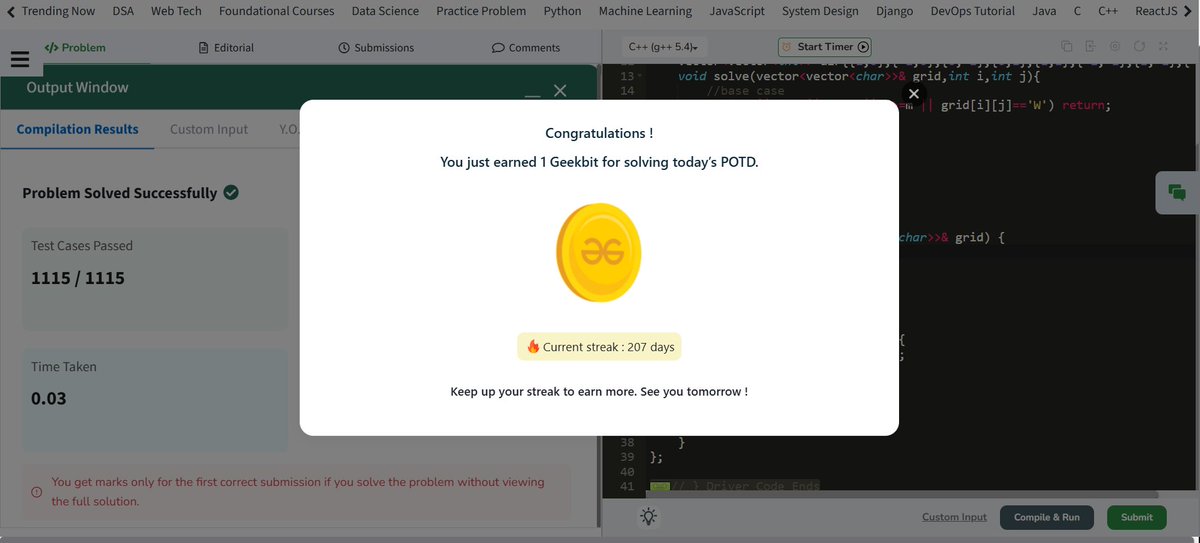Open the chat widget icon
1200x543 pixels.
tap(1177, 193)
